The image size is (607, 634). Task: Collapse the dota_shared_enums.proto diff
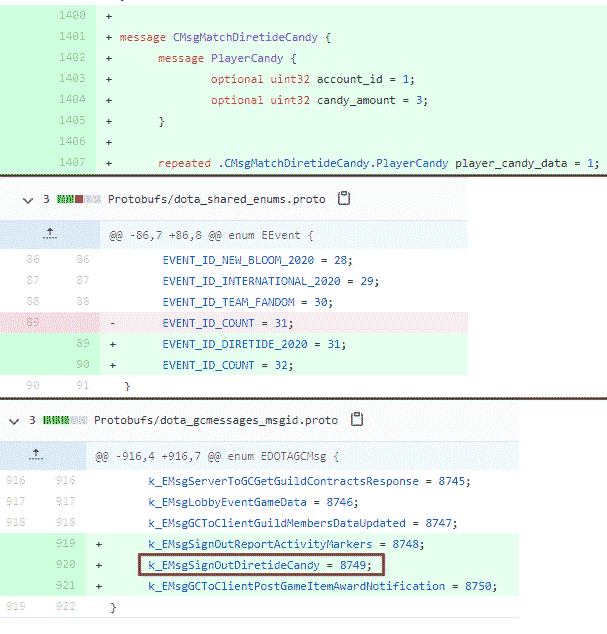(27, 200)
